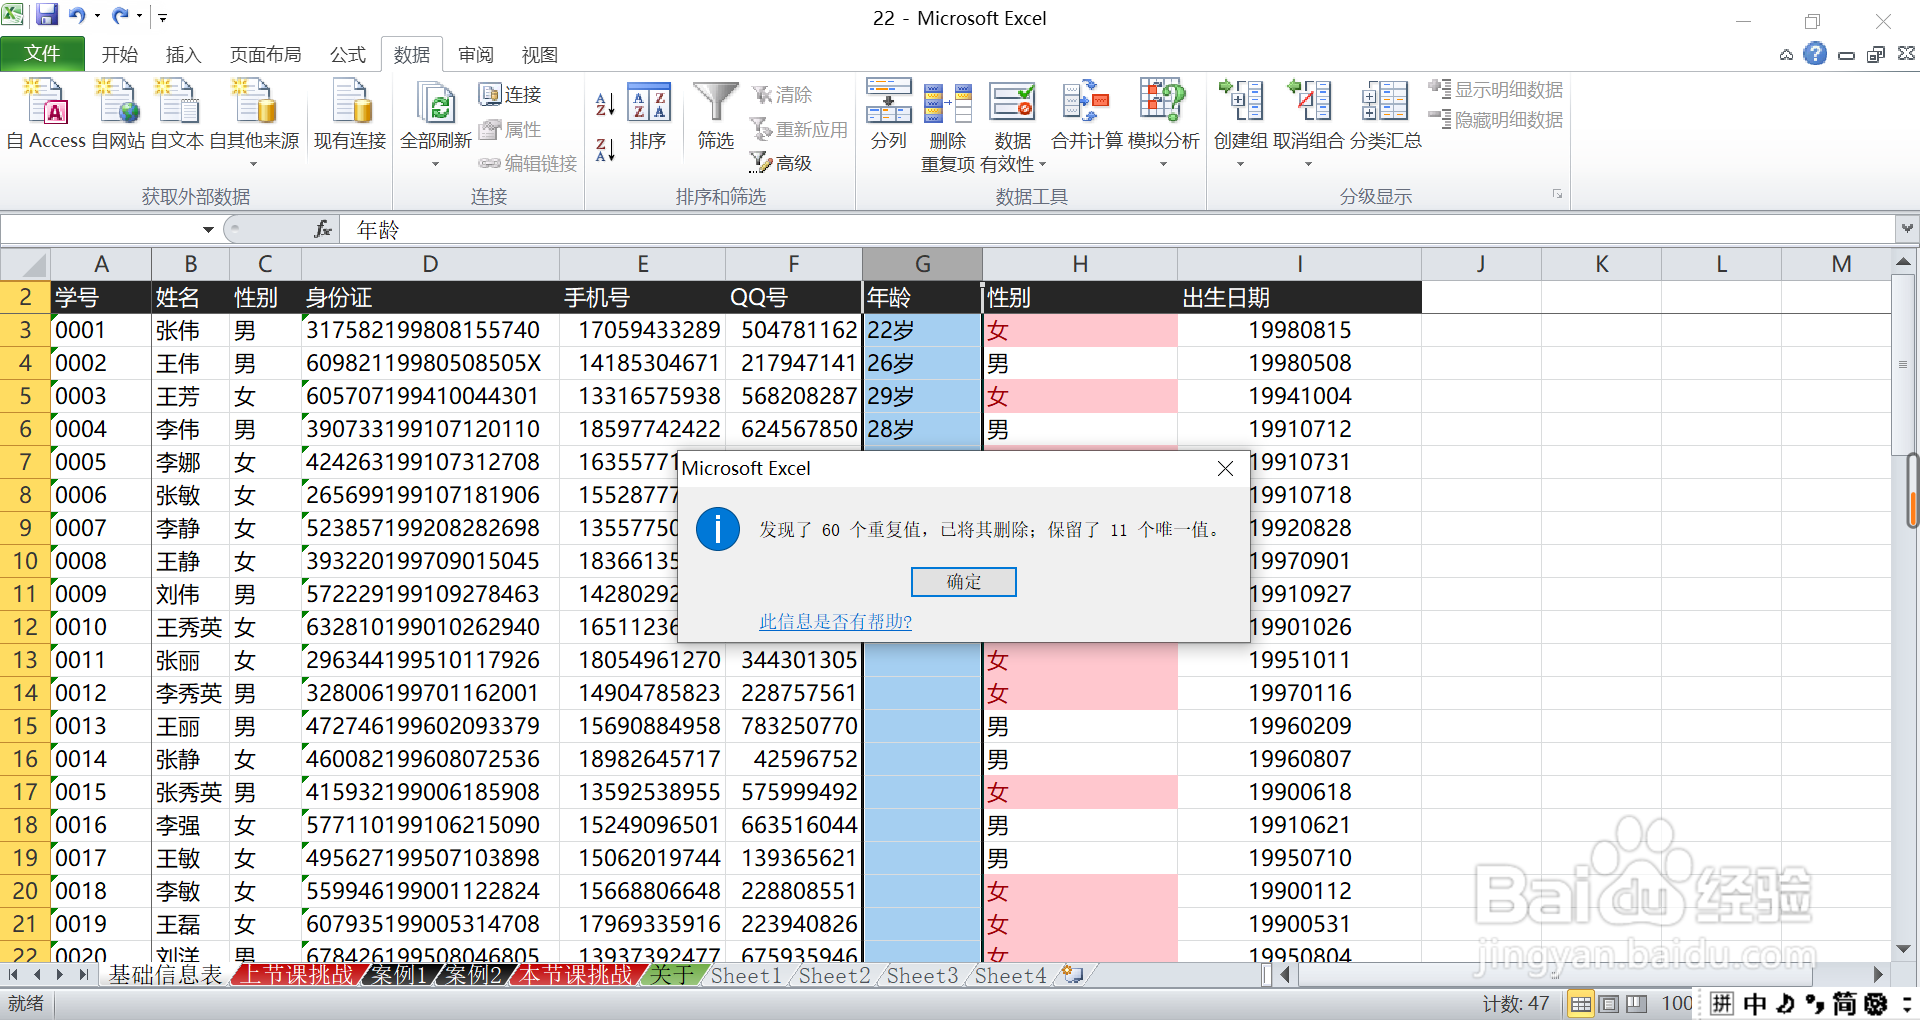Open the 基础信息表 sheet tab
Viewport: 1920px width, 1020px height.
click(x=165, y=975)
